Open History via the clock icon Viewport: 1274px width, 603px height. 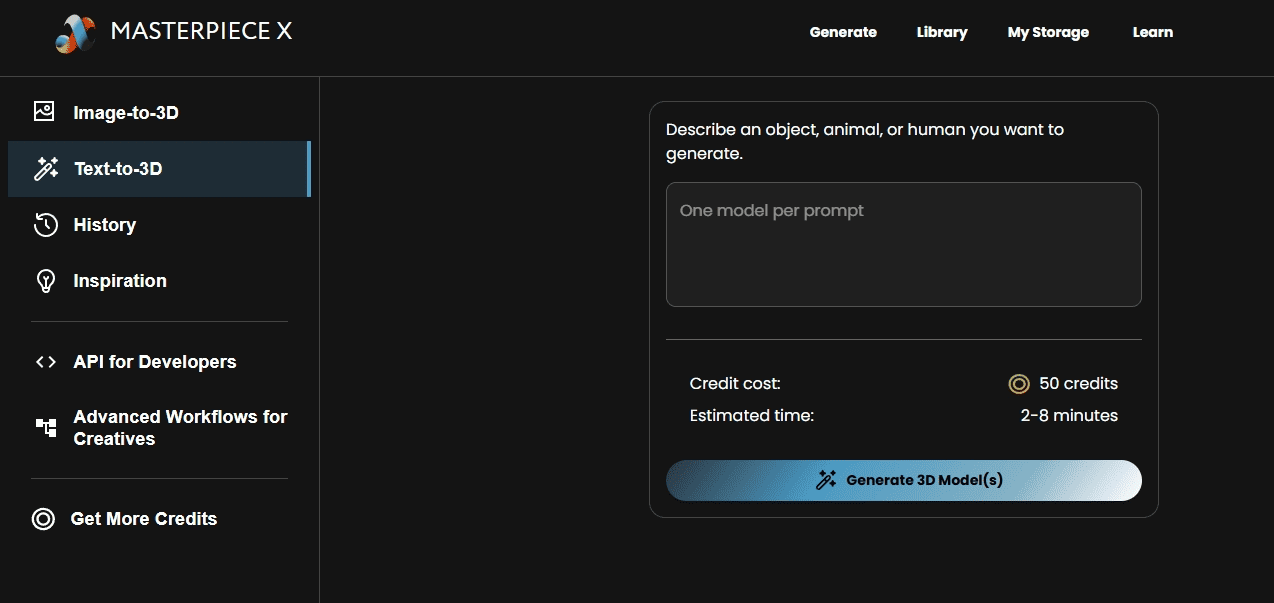[45, 225]
